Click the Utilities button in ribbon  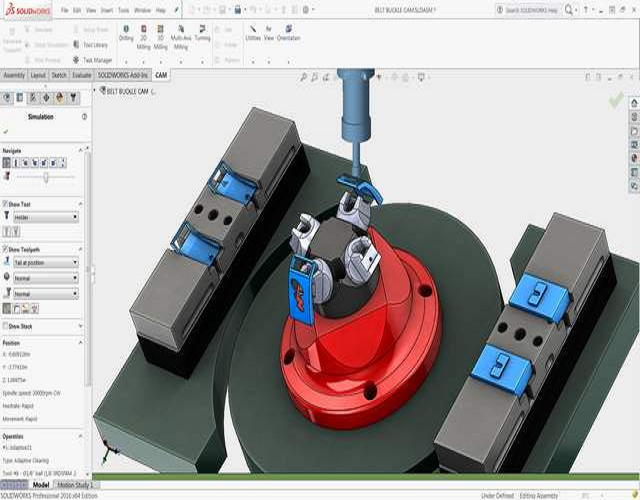click(x=252, y=31)
